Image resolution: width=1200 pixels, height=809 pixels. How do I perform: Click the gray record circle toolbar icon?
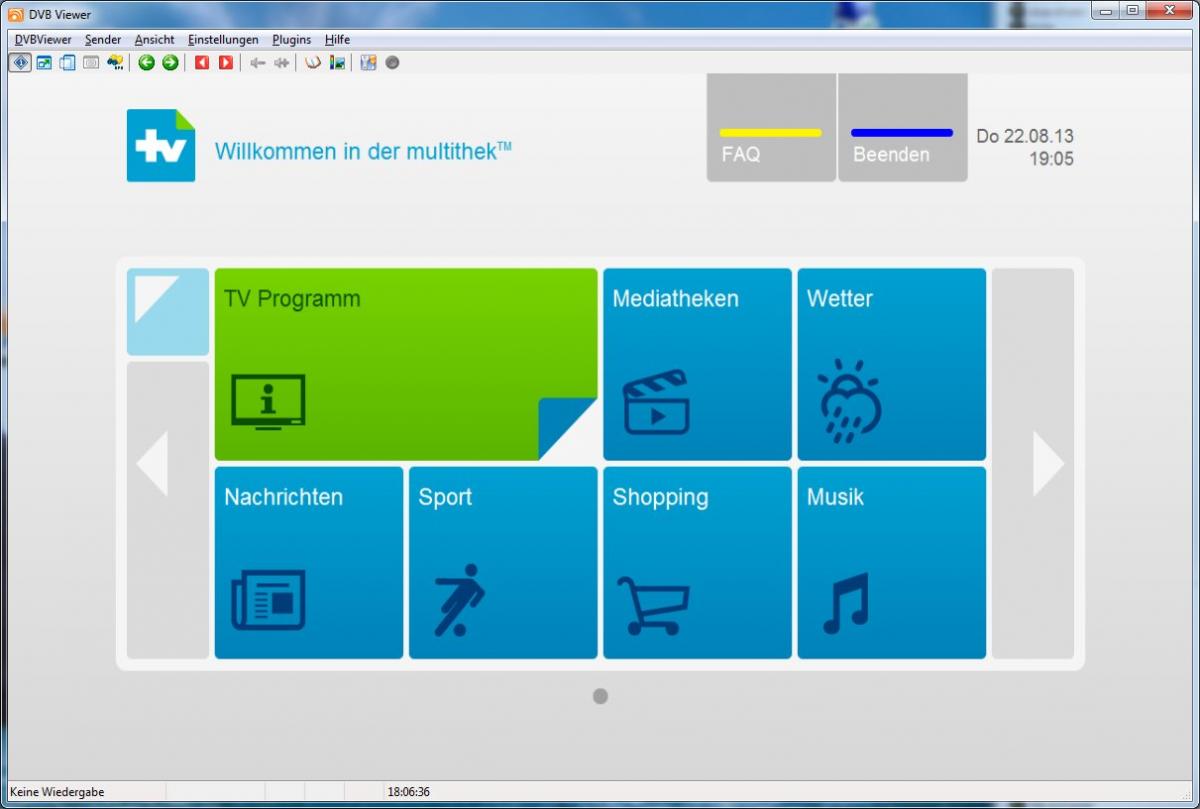click(393, 63)
